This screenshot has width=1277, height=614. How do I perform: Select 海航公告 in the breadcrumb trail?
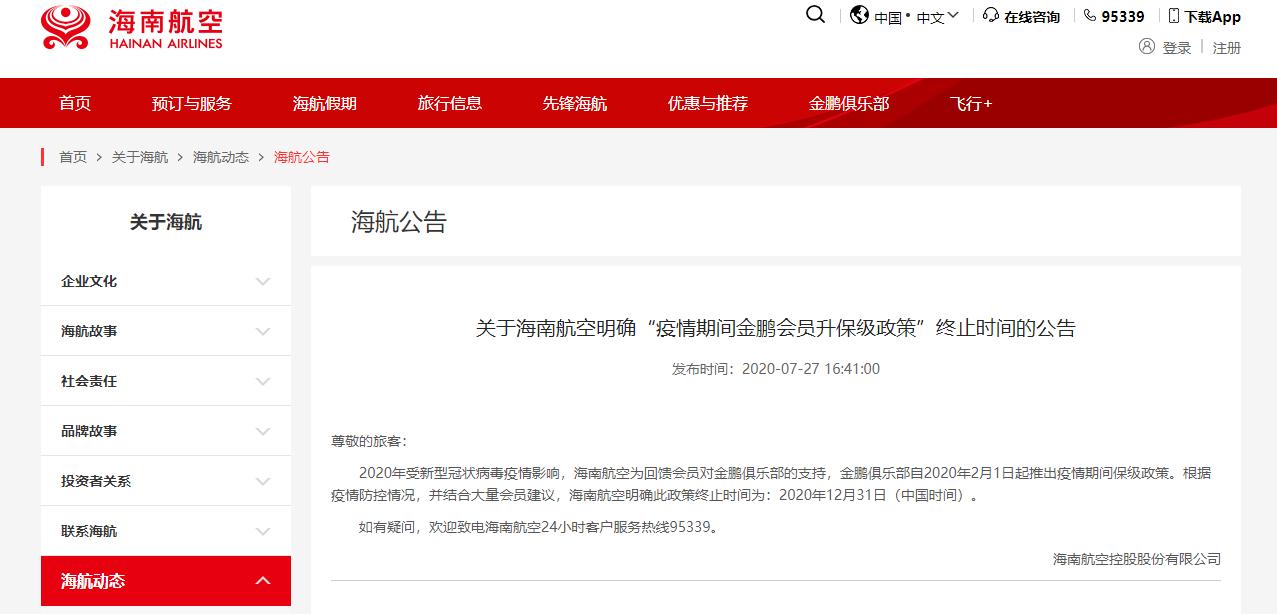[x=303, y=157]
